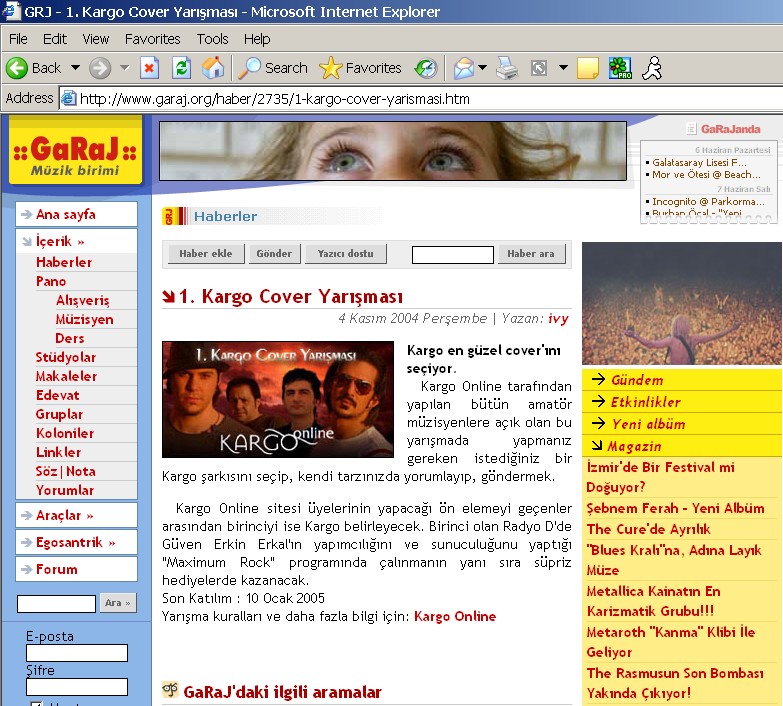The height and width of the screenshot is (706, 783).
Task: Open the File menu
Action: click(18, 39)
